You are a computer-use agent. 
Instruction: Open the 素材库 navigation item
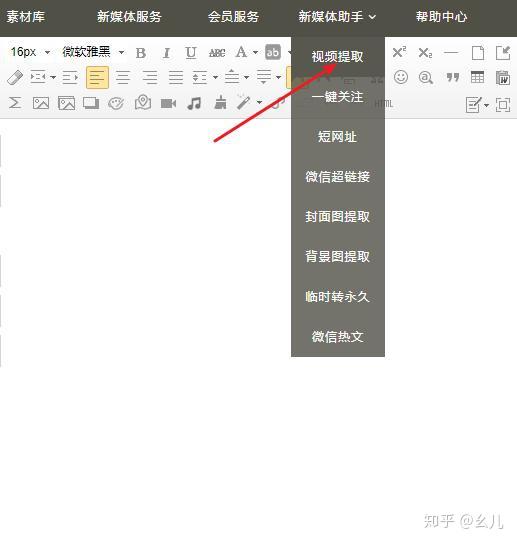tap(26, 17)
